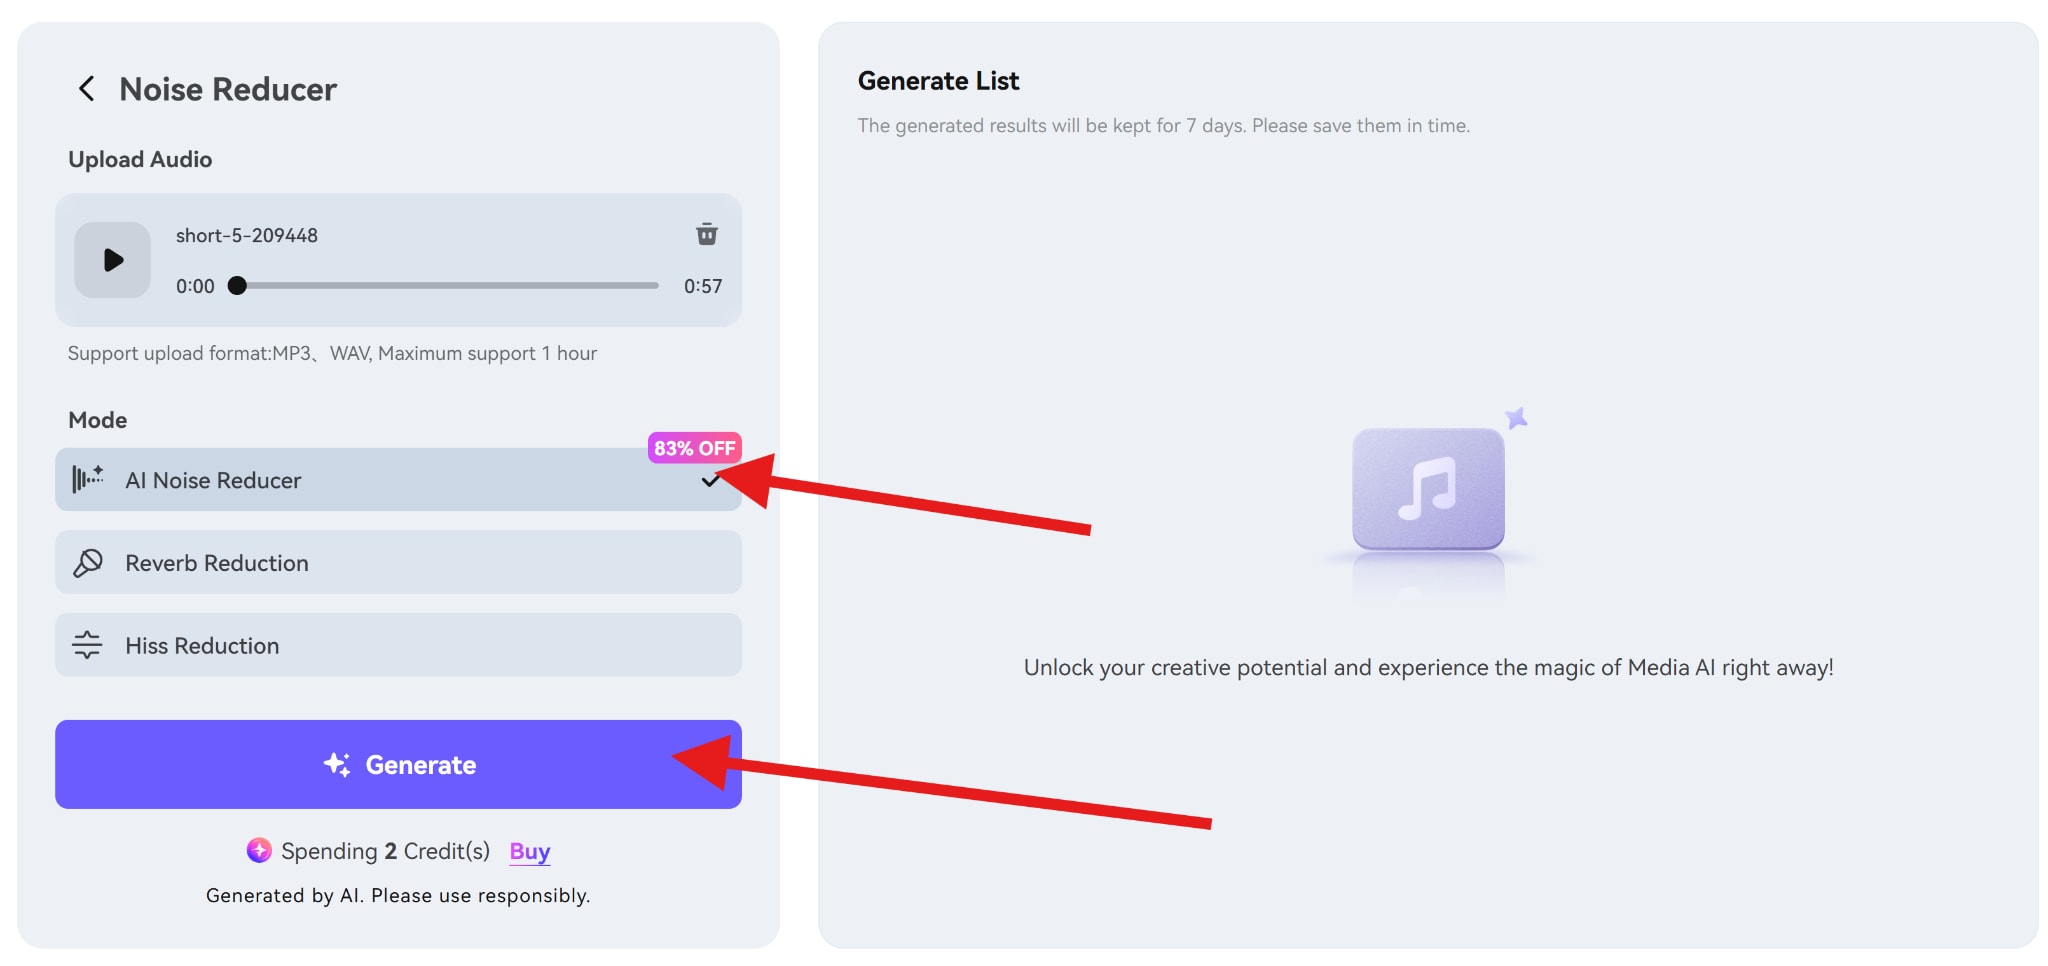Select the AI Noise Reducer waveform icon
This screenshot has width=2048, height=966.
tap(88, 480)
